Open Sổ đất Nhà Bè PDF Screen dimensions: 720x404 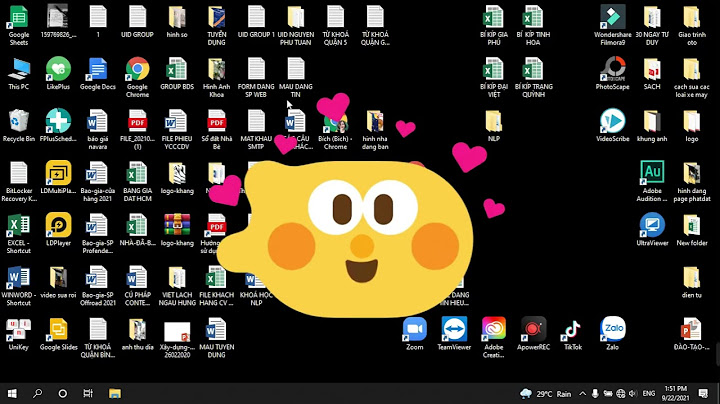pyautogui.click(x=216, y=129)
